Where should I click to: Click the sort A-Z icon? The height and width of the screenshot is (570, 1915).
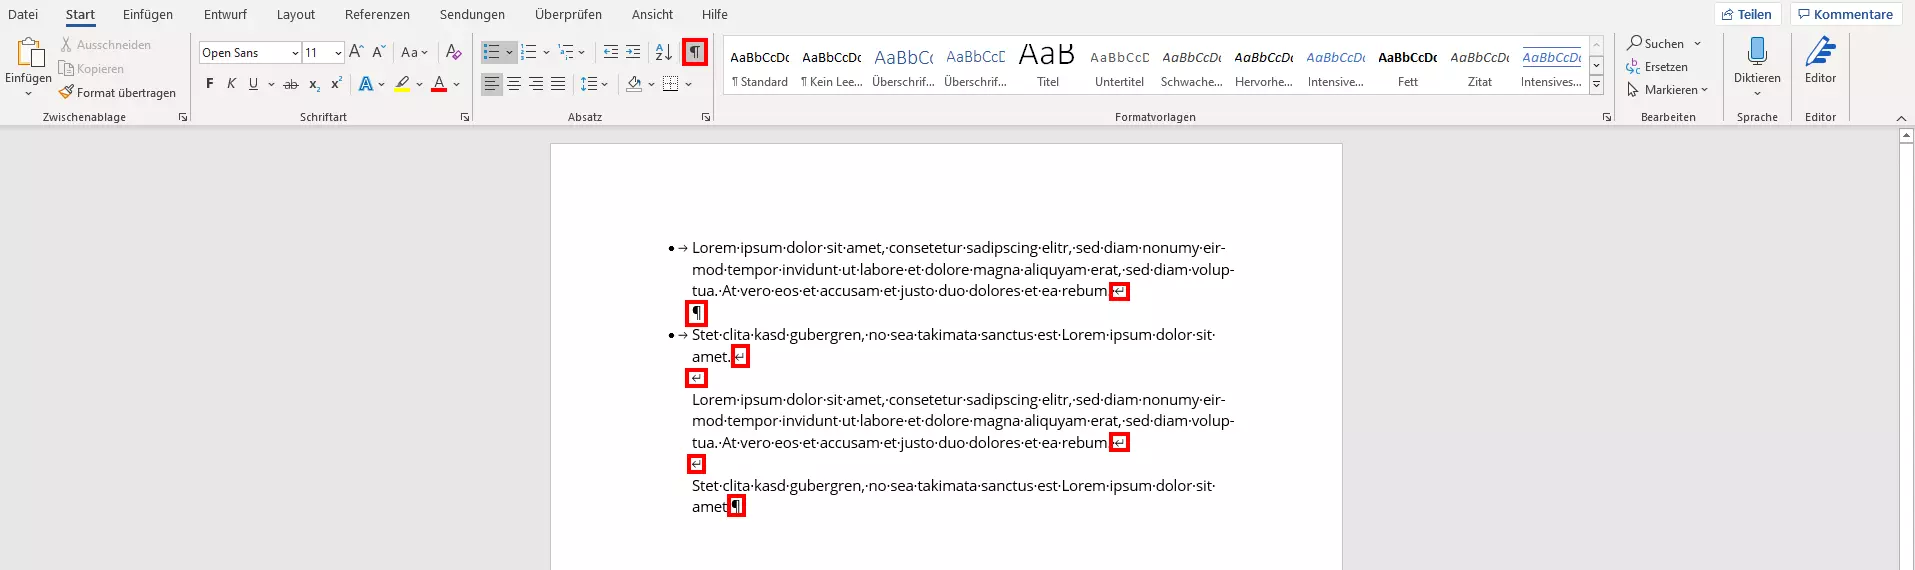[664, 52]
